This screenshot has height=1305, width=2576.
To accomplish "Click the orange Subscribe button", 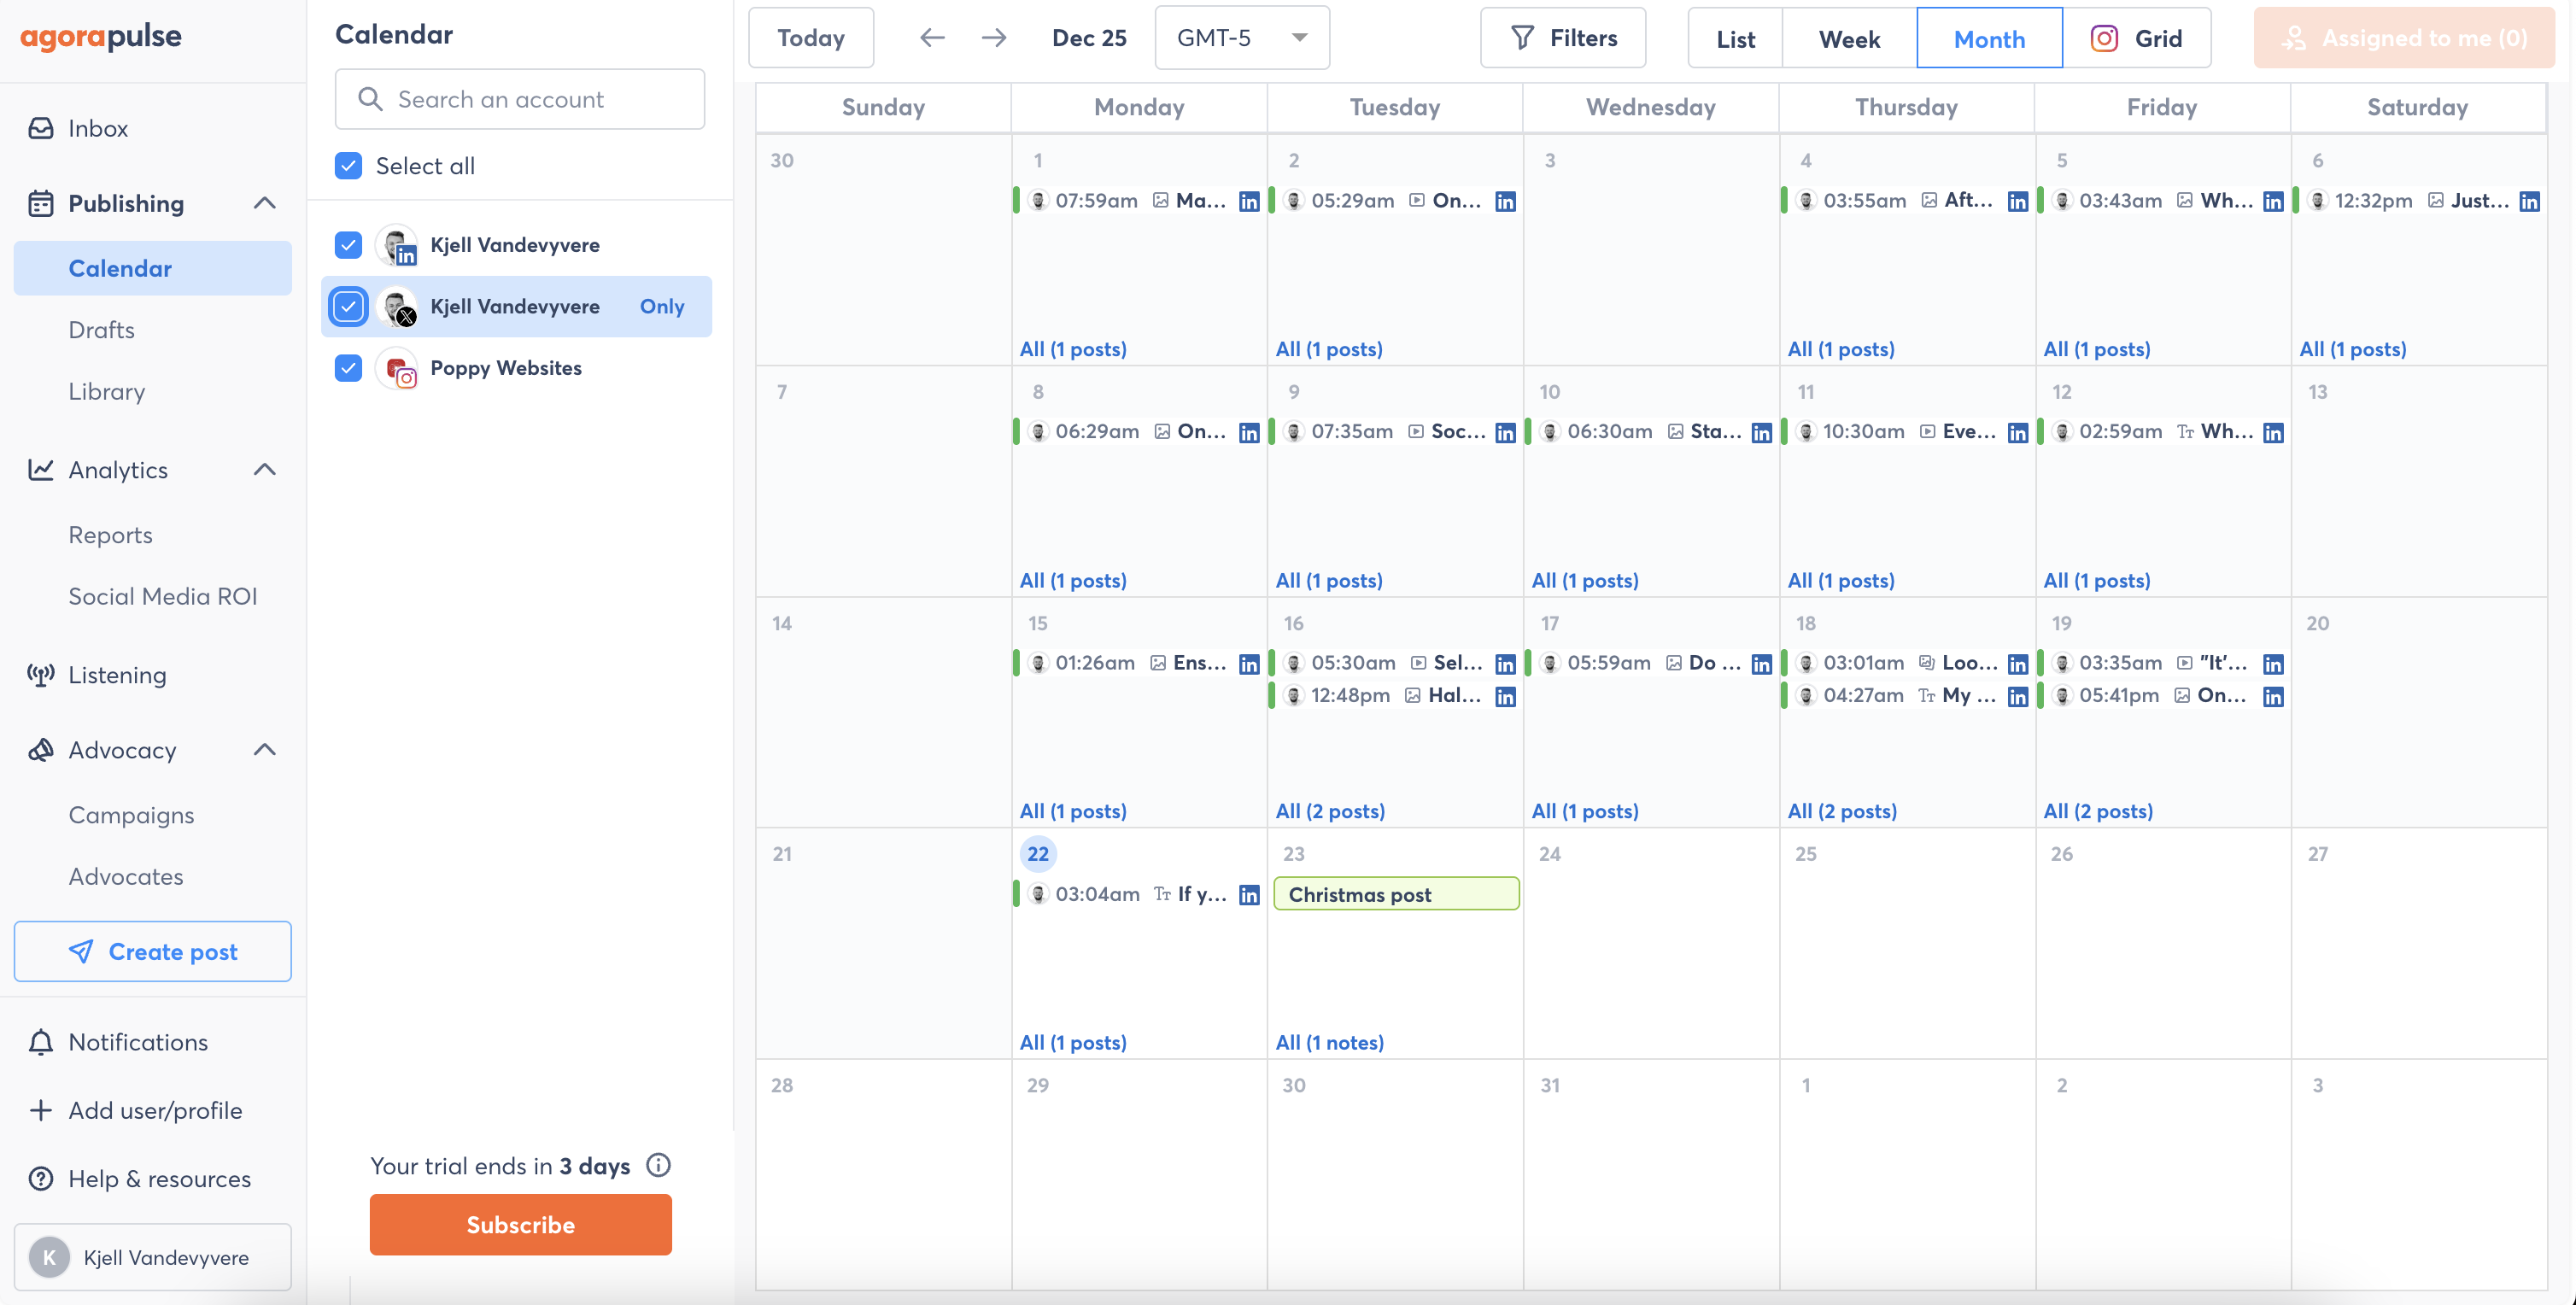I will click(520, 1225).
